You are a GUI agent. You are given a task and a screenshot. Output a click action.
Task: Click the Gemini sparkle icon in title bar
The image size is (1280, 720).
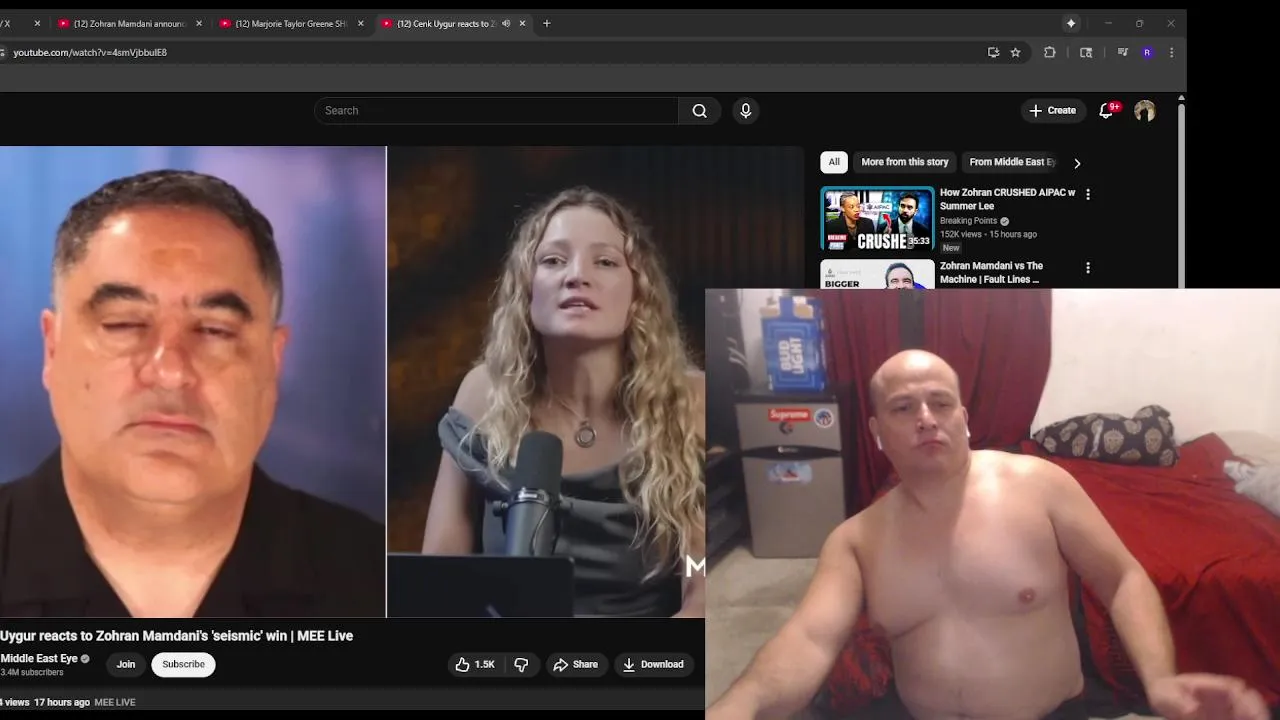1071,23
